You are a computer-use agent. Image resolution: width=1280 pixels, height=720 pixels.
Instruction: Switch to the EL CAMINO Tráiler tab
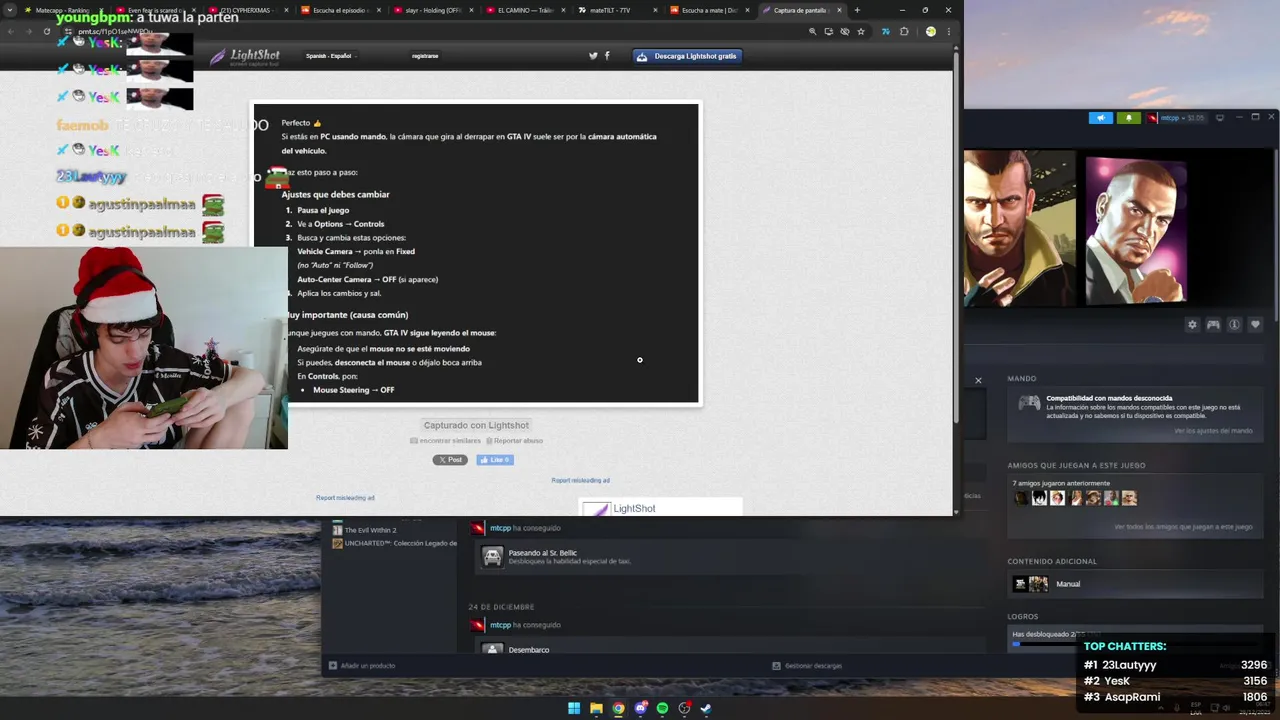525,10
